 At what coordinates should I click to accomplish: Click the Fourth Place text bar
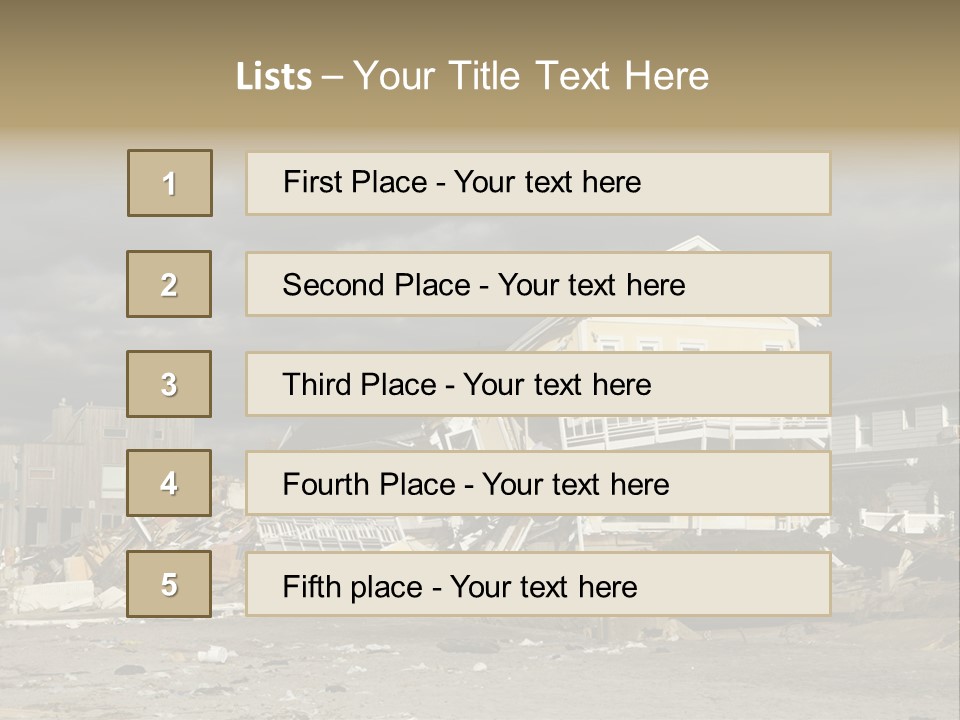click(538, 483)
